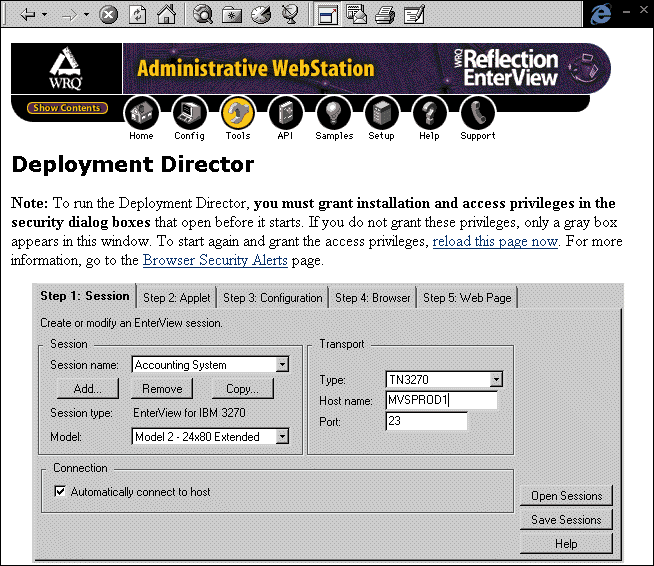Click in the Port field

pyautogui.click(x=426, y=421)
